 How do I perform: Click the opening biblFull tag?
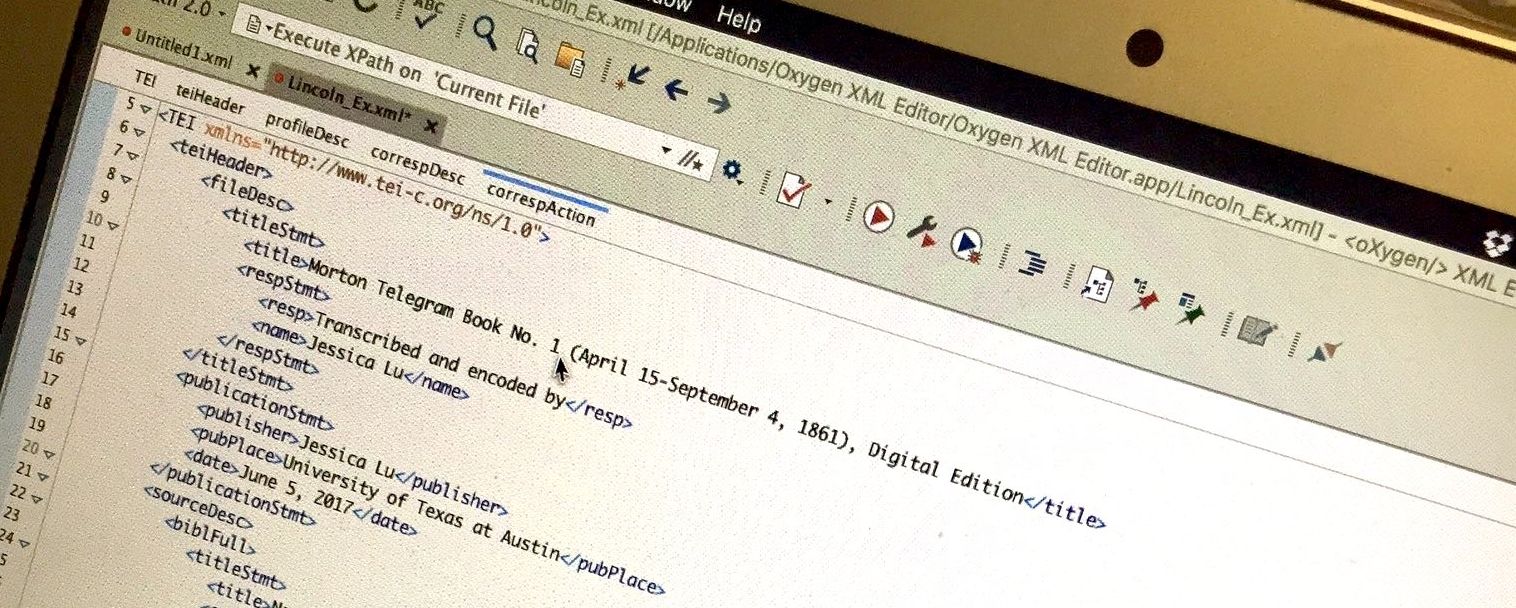tap(210, 536)
